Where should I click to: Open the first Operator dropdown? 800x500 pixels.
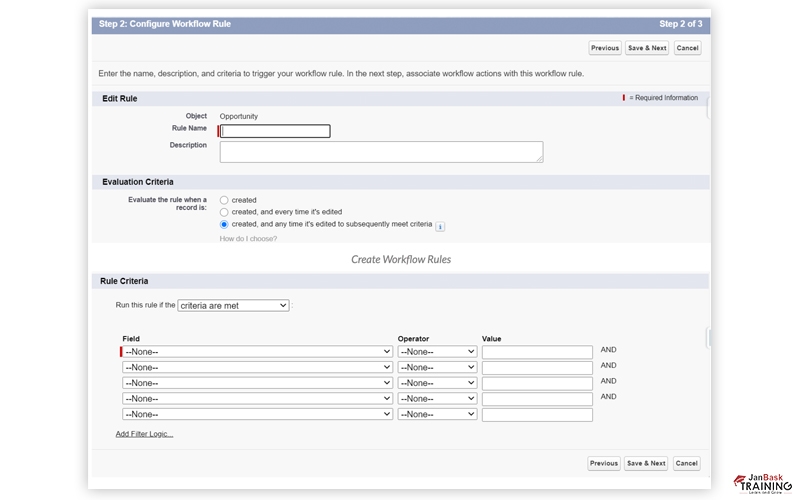437,352
